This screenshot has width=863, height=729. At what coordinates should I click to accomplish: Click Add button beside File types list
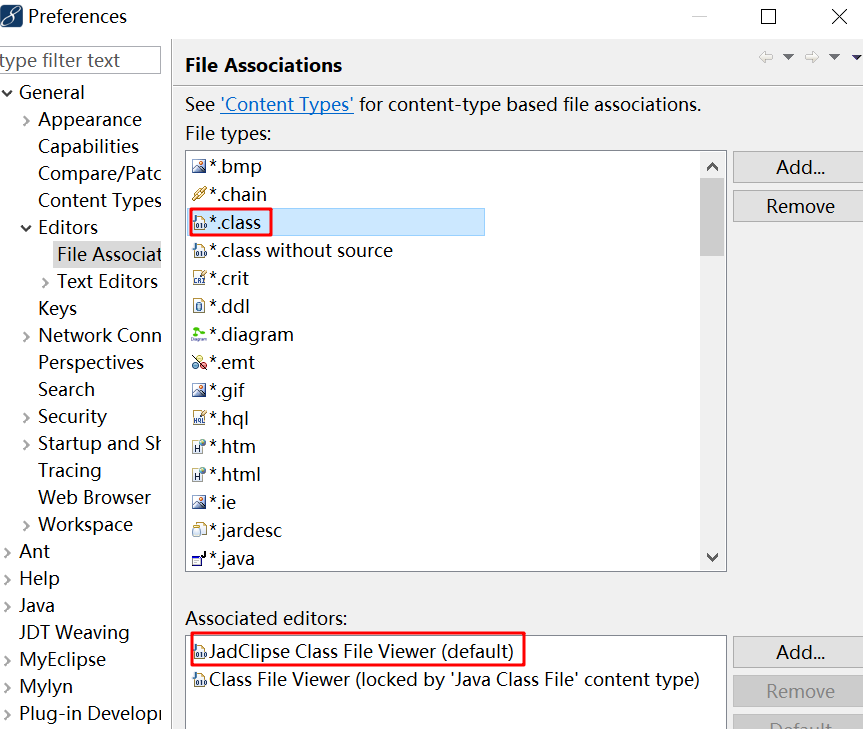tap(800, 167)
